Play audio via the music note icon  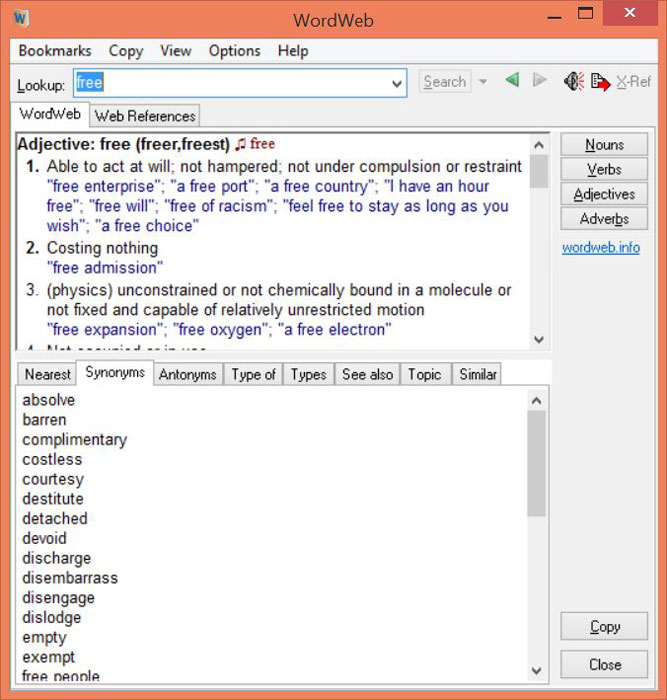tap(240, 144)
